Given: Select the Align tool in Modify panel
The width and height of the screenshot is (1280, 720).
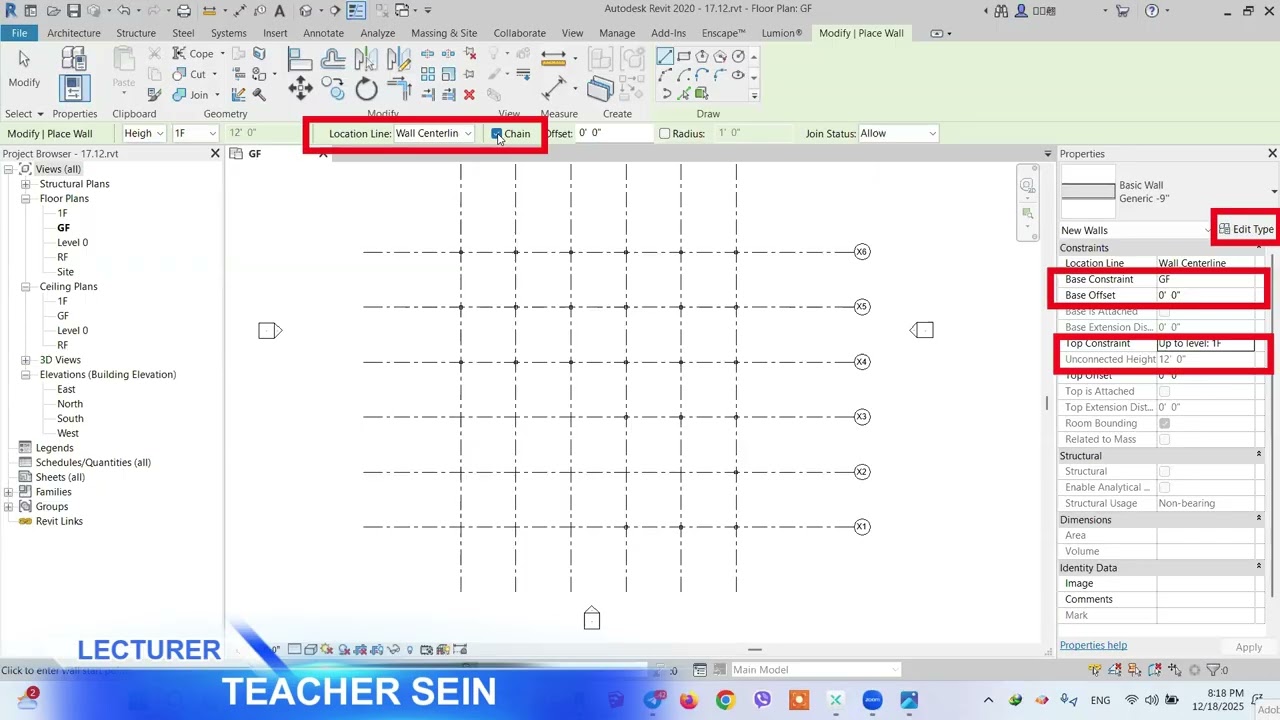Looking at the screenshot, I should [300, 60].
